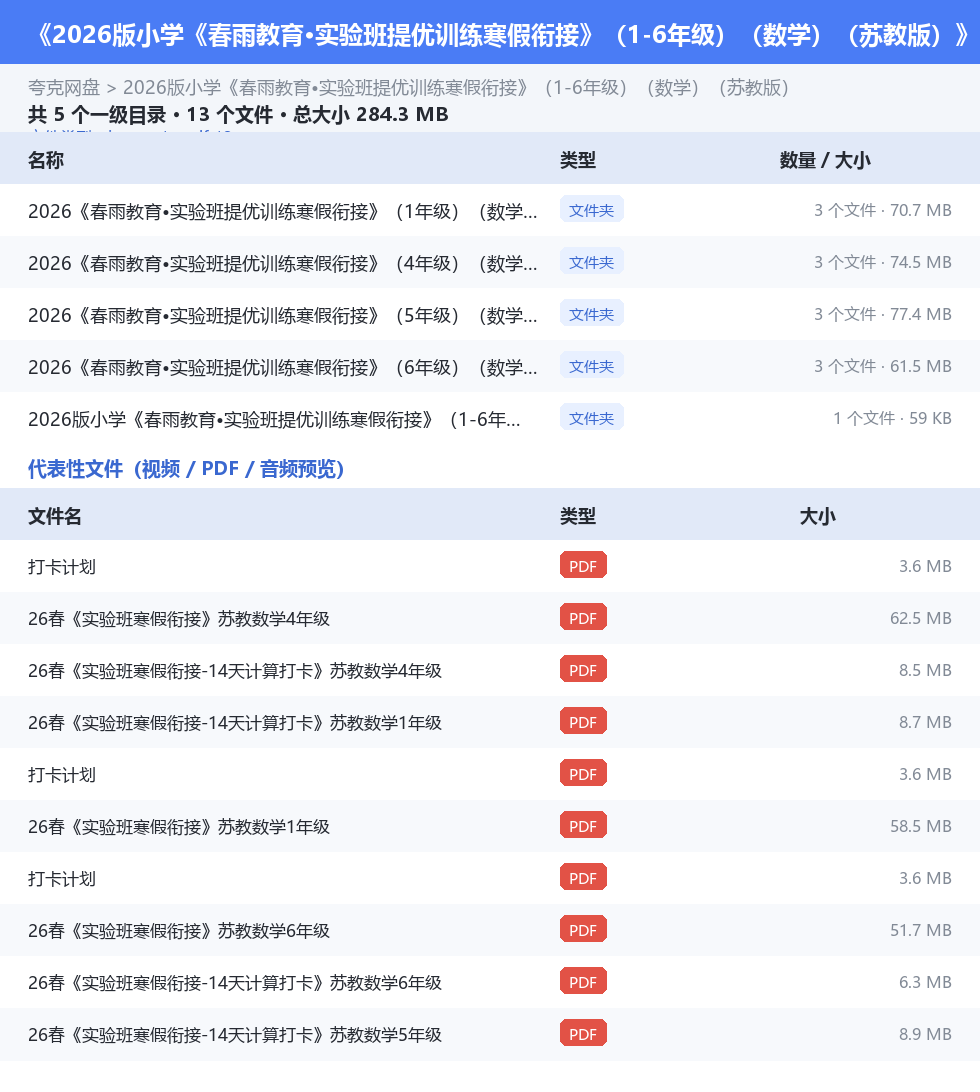Open the breadcrumb path 2026版小学《春雨教育•实验班提优训练寒假衔接》
This screenshot has height=1092, width=980.
click(456, 88)
